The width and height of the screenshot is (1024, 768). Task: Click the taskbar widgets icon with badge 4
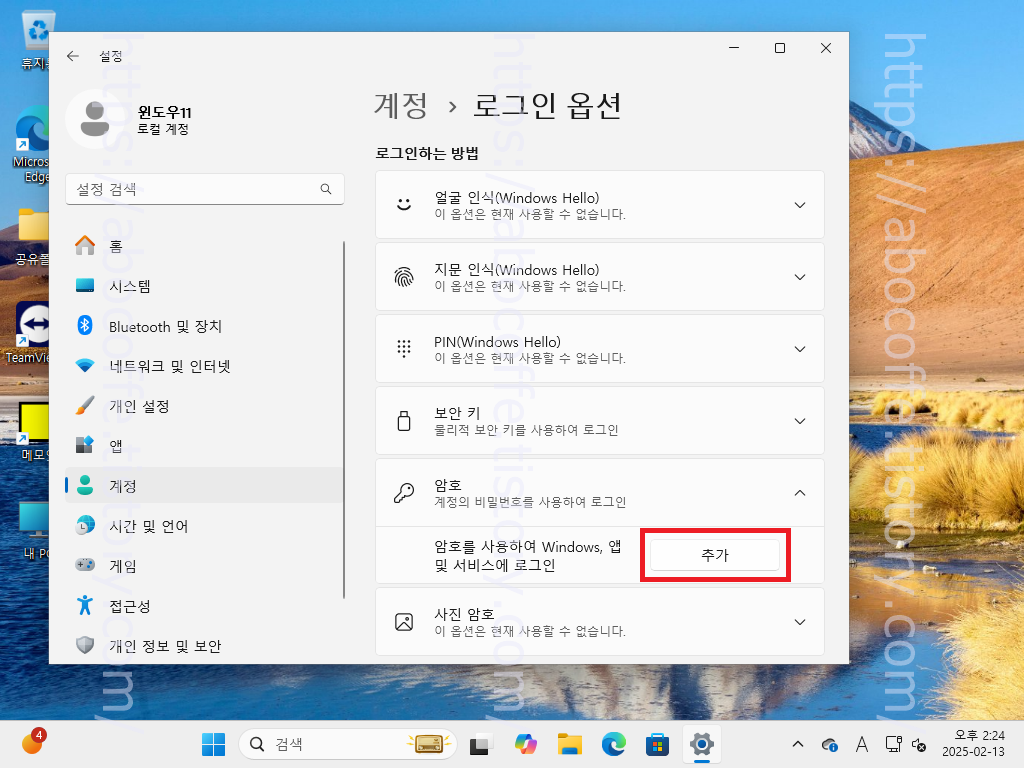point(32,743)
